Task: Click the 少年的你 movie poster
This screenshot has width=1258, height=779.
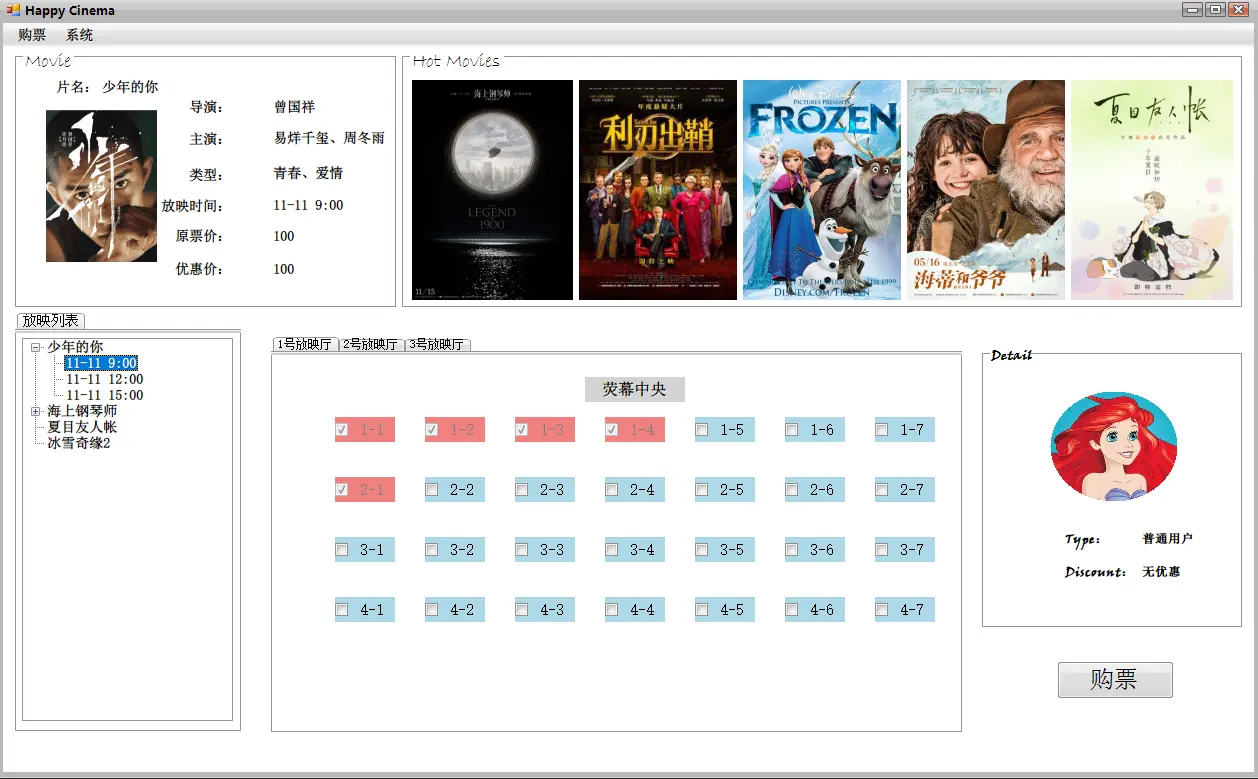Action: tap(101, 186)
